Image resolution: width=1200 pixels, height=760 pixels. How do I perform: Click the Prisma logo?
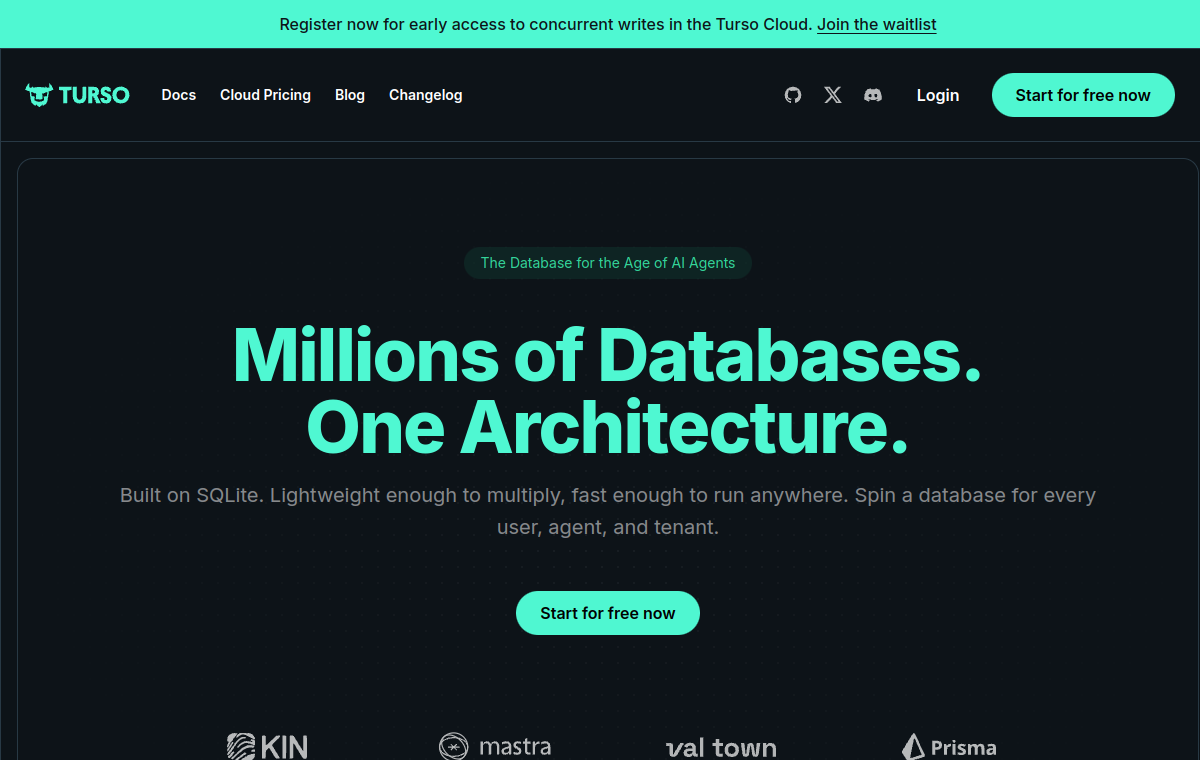(949, 747)
